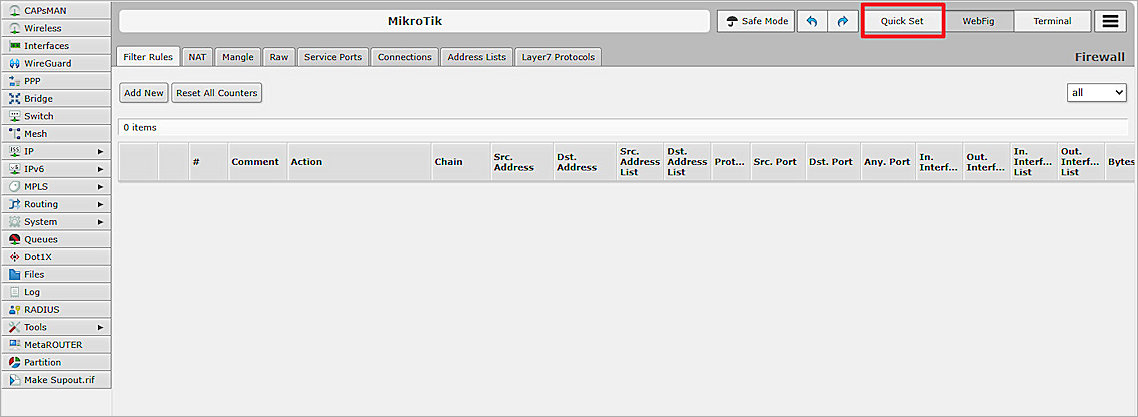Switch to WebFig view
1138x417 pixels.
click(978, 21)
